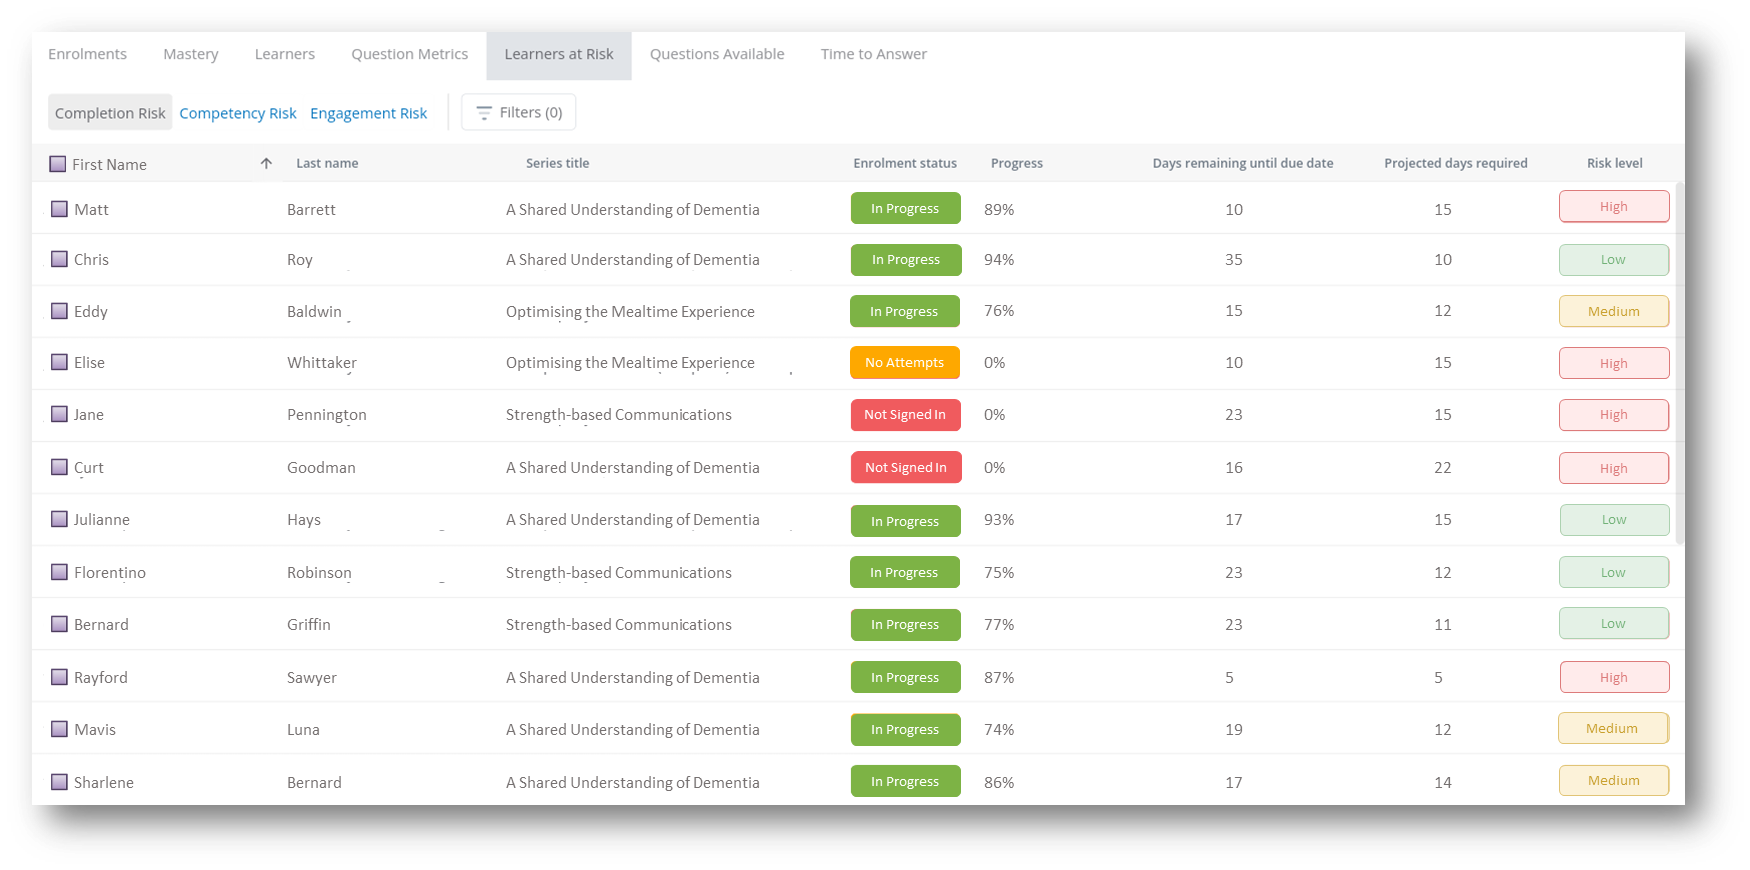Select the Completion Risk view

tap(110, 113)
